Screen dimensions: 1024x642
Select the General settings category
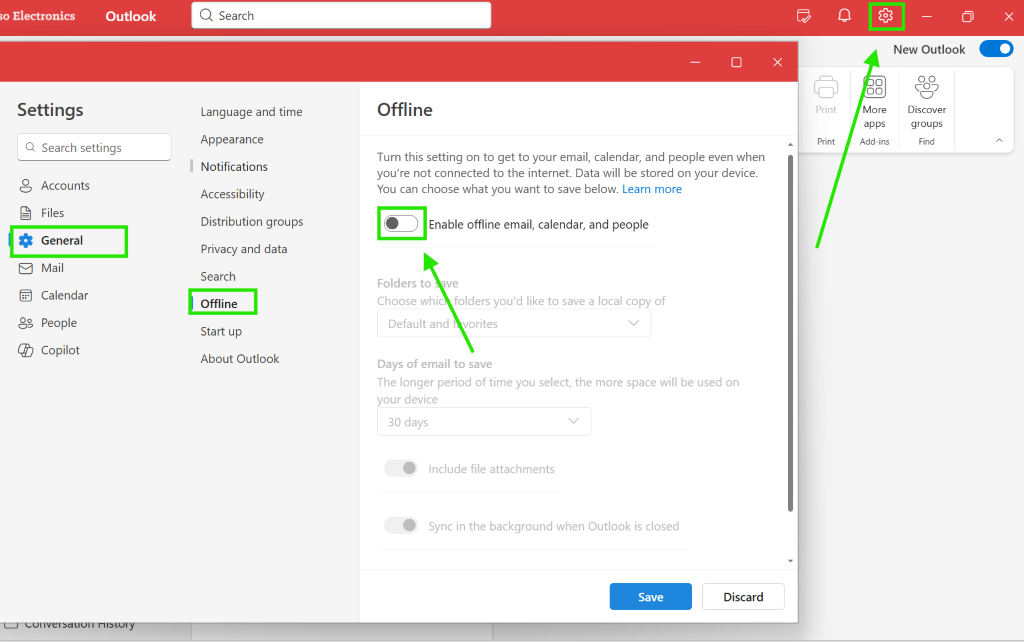coord(62,240)
